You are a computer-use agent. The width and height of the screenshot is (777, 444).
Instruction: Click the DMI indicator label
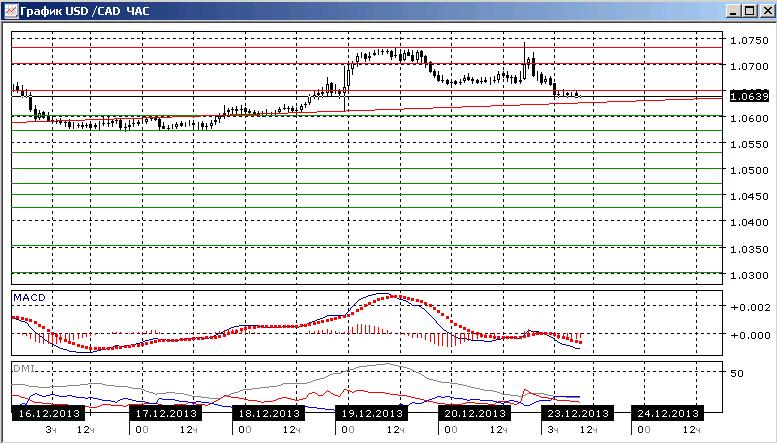[x=24, y=369]
